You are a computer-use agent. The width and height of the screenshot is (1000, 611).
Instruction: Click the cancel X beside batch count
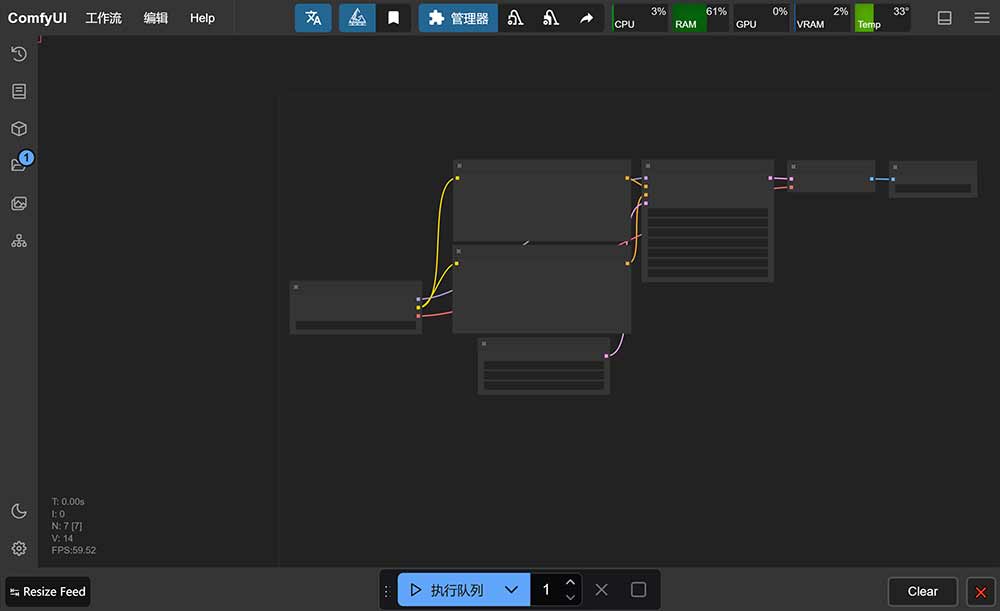[601, 590]
